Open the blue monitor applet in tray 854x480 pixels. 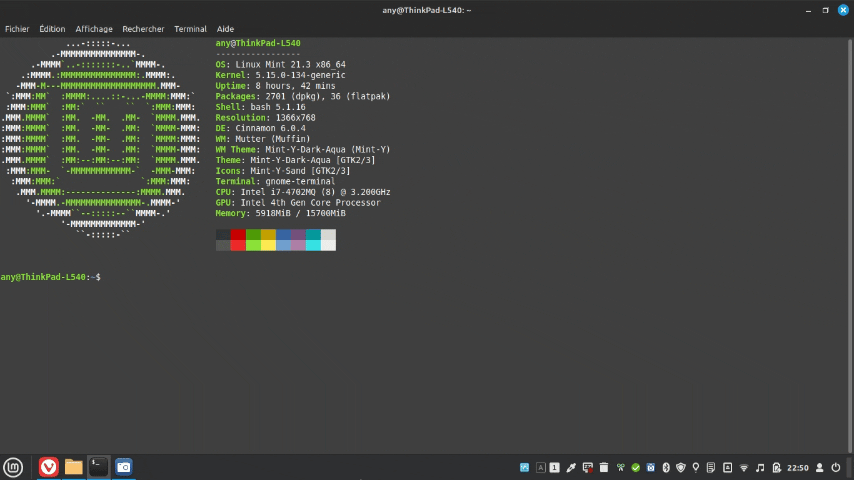pyautogui.click(x=524, y=467)
